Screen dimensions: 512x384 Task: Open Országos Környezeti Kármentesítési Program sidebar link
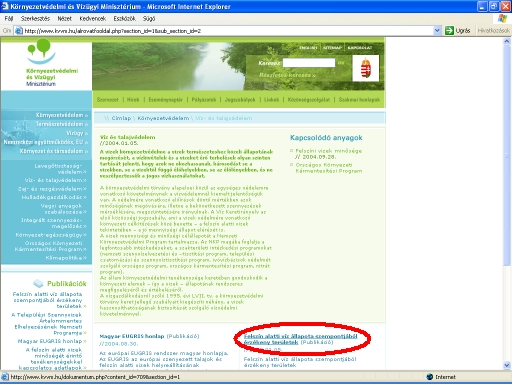tap(51, 246)
